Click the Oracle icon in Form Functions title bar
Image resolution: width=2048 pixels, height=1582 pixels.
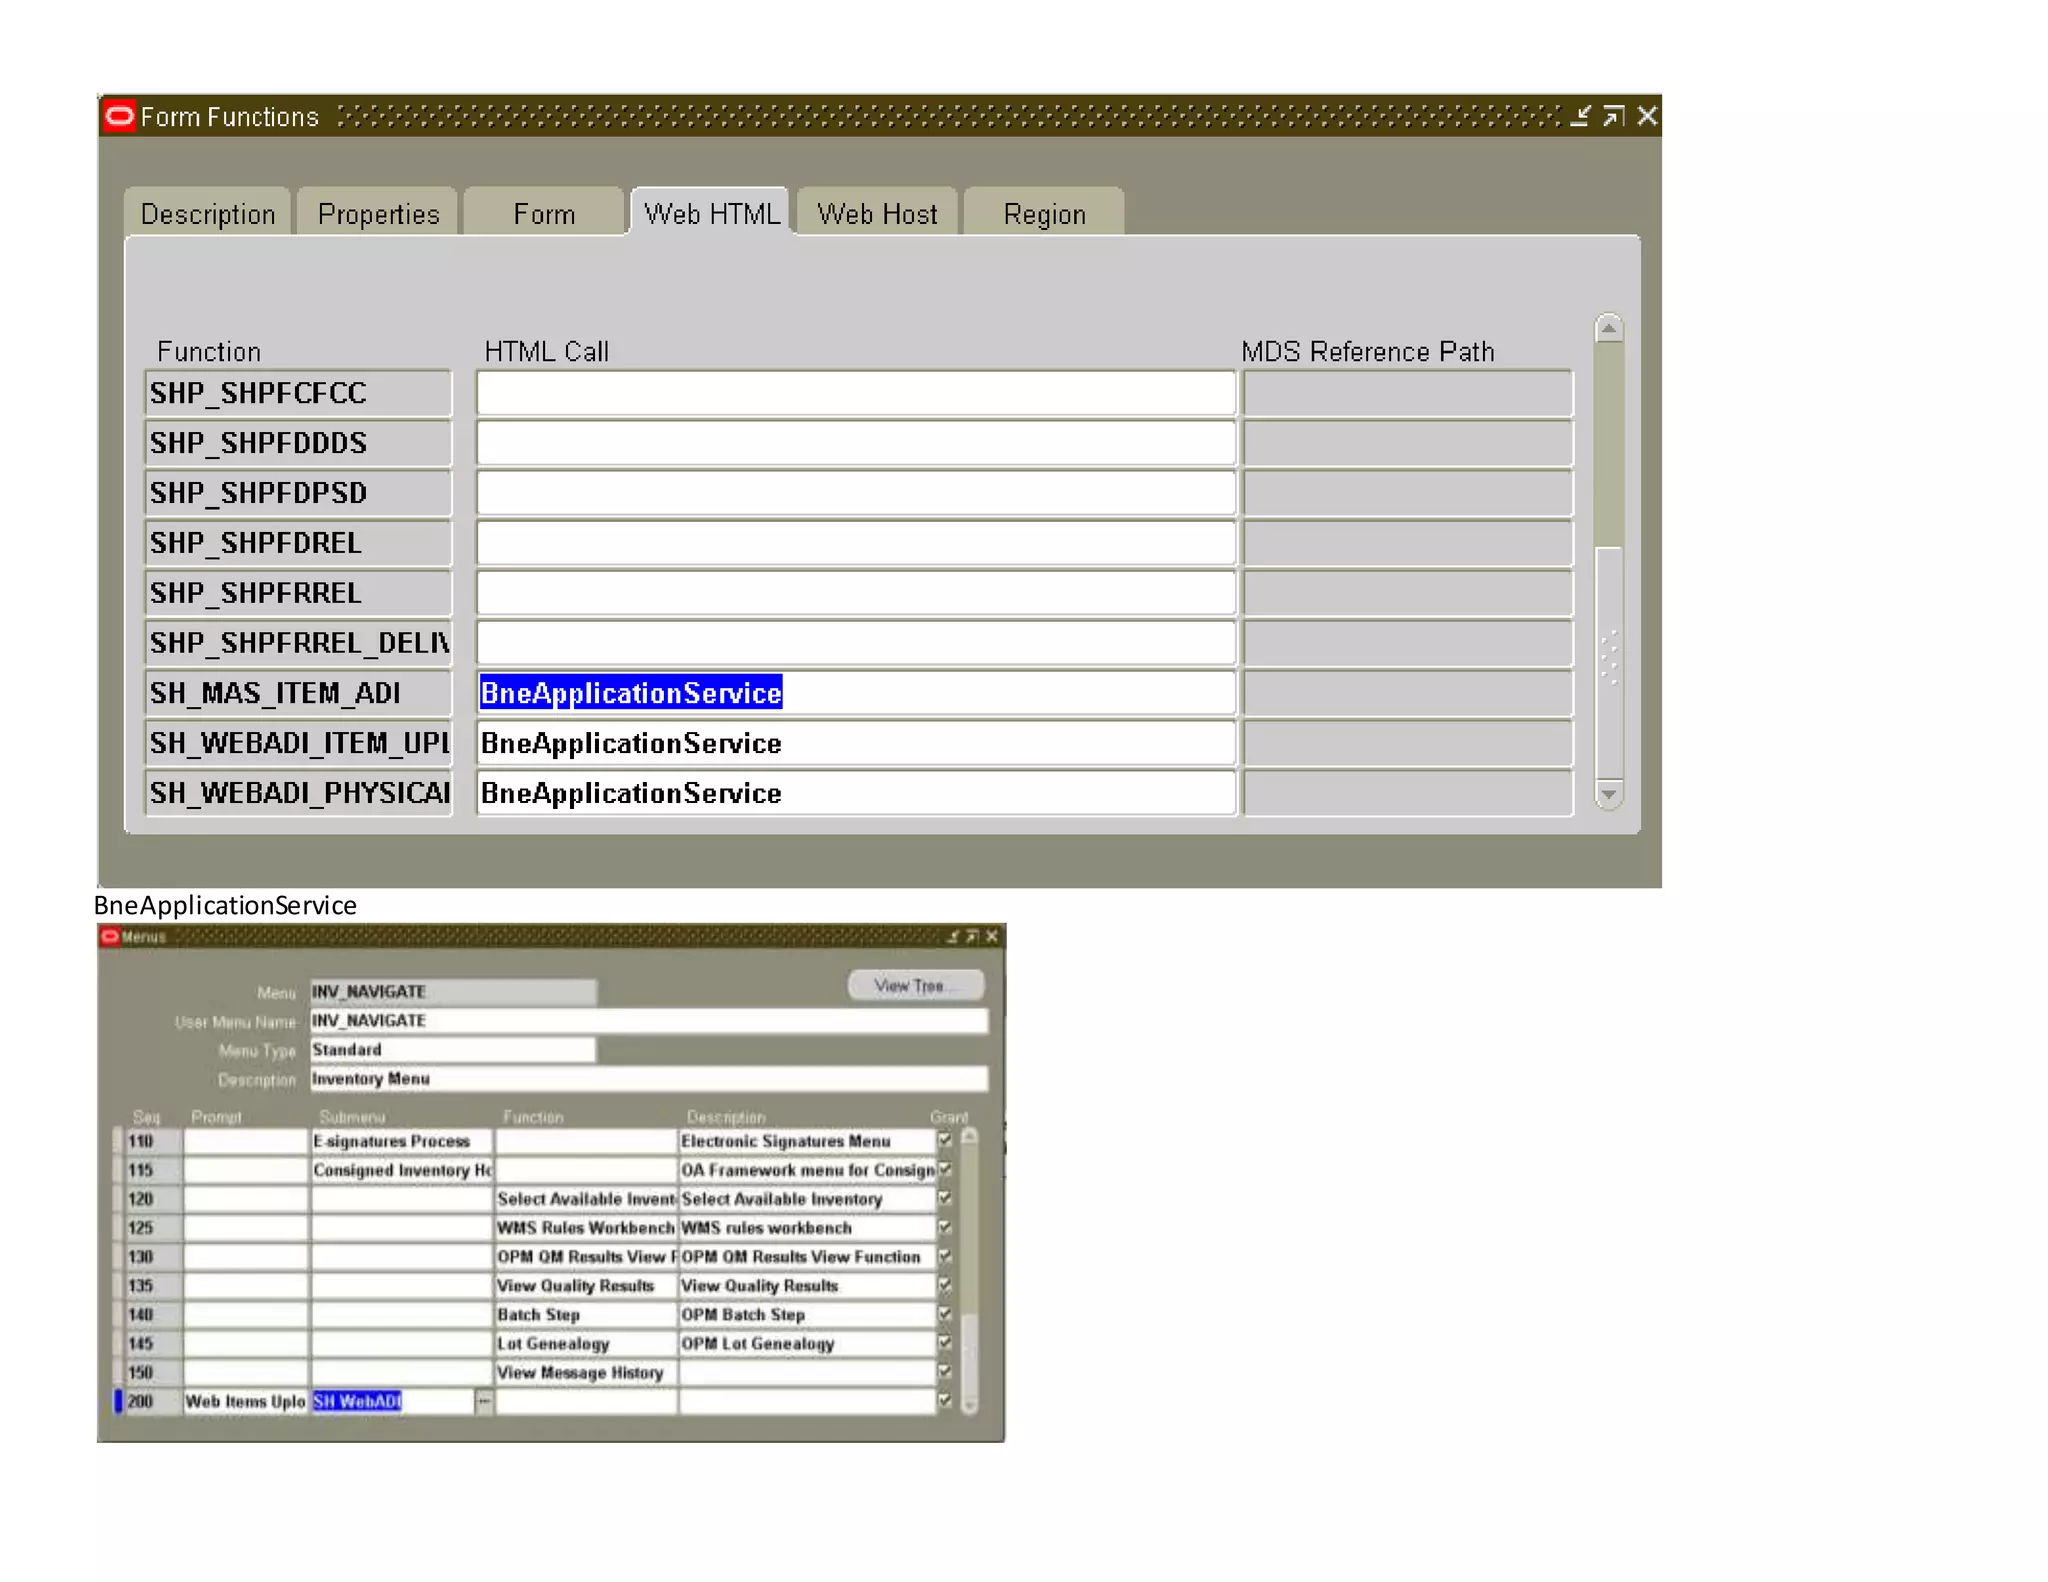point(120,116)
